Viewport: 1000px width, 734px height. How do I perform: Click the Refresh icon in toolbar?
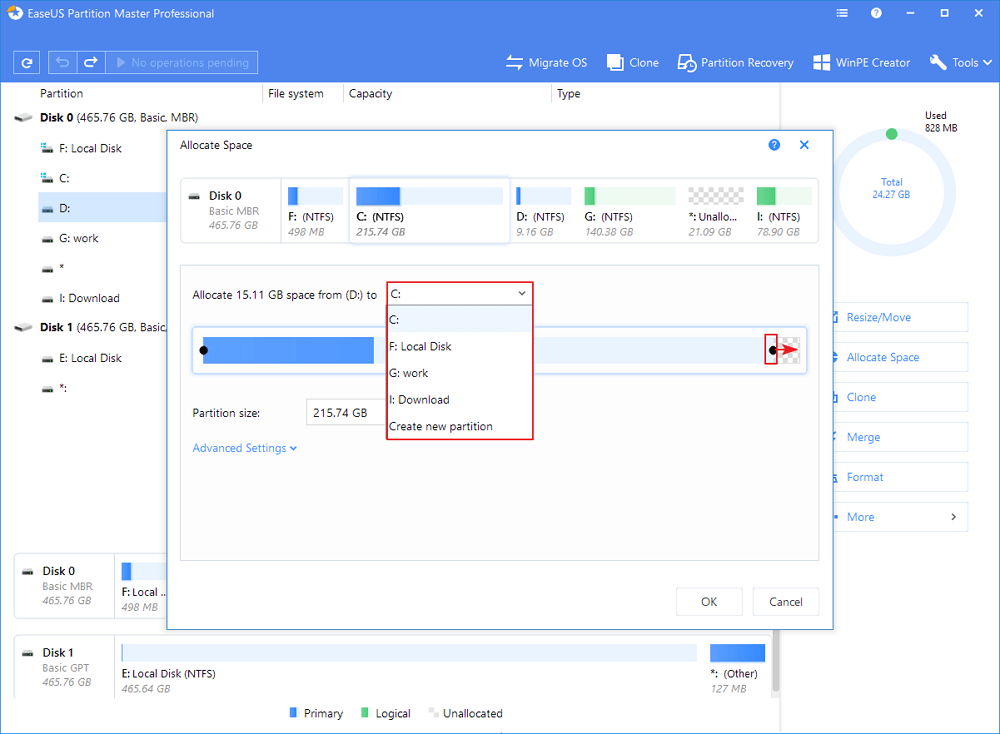[27, 62]
